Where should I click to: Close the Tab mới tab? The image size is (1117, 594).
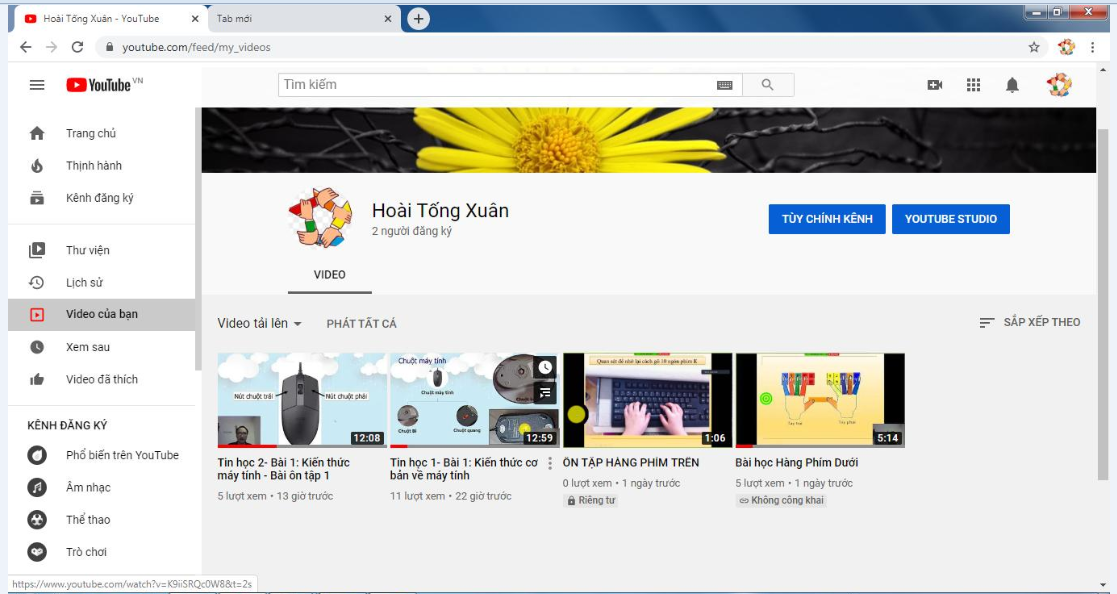coord(388,19)
